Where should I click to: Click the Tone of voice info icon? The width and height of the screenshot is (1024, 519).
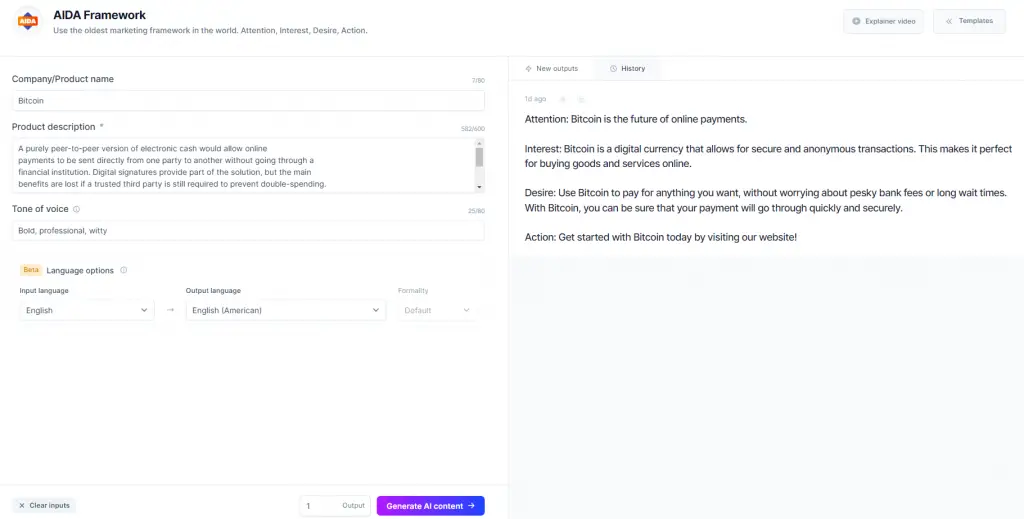(x=76, y=210)
